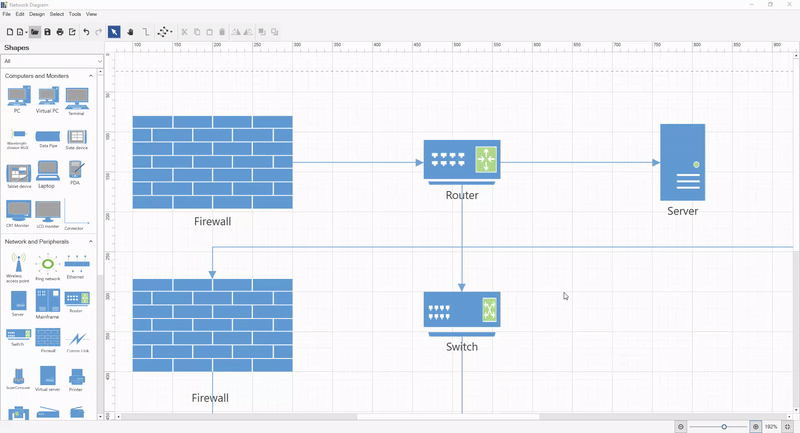
Task: Click the zoom in plus button
Action: coord(756,427)
